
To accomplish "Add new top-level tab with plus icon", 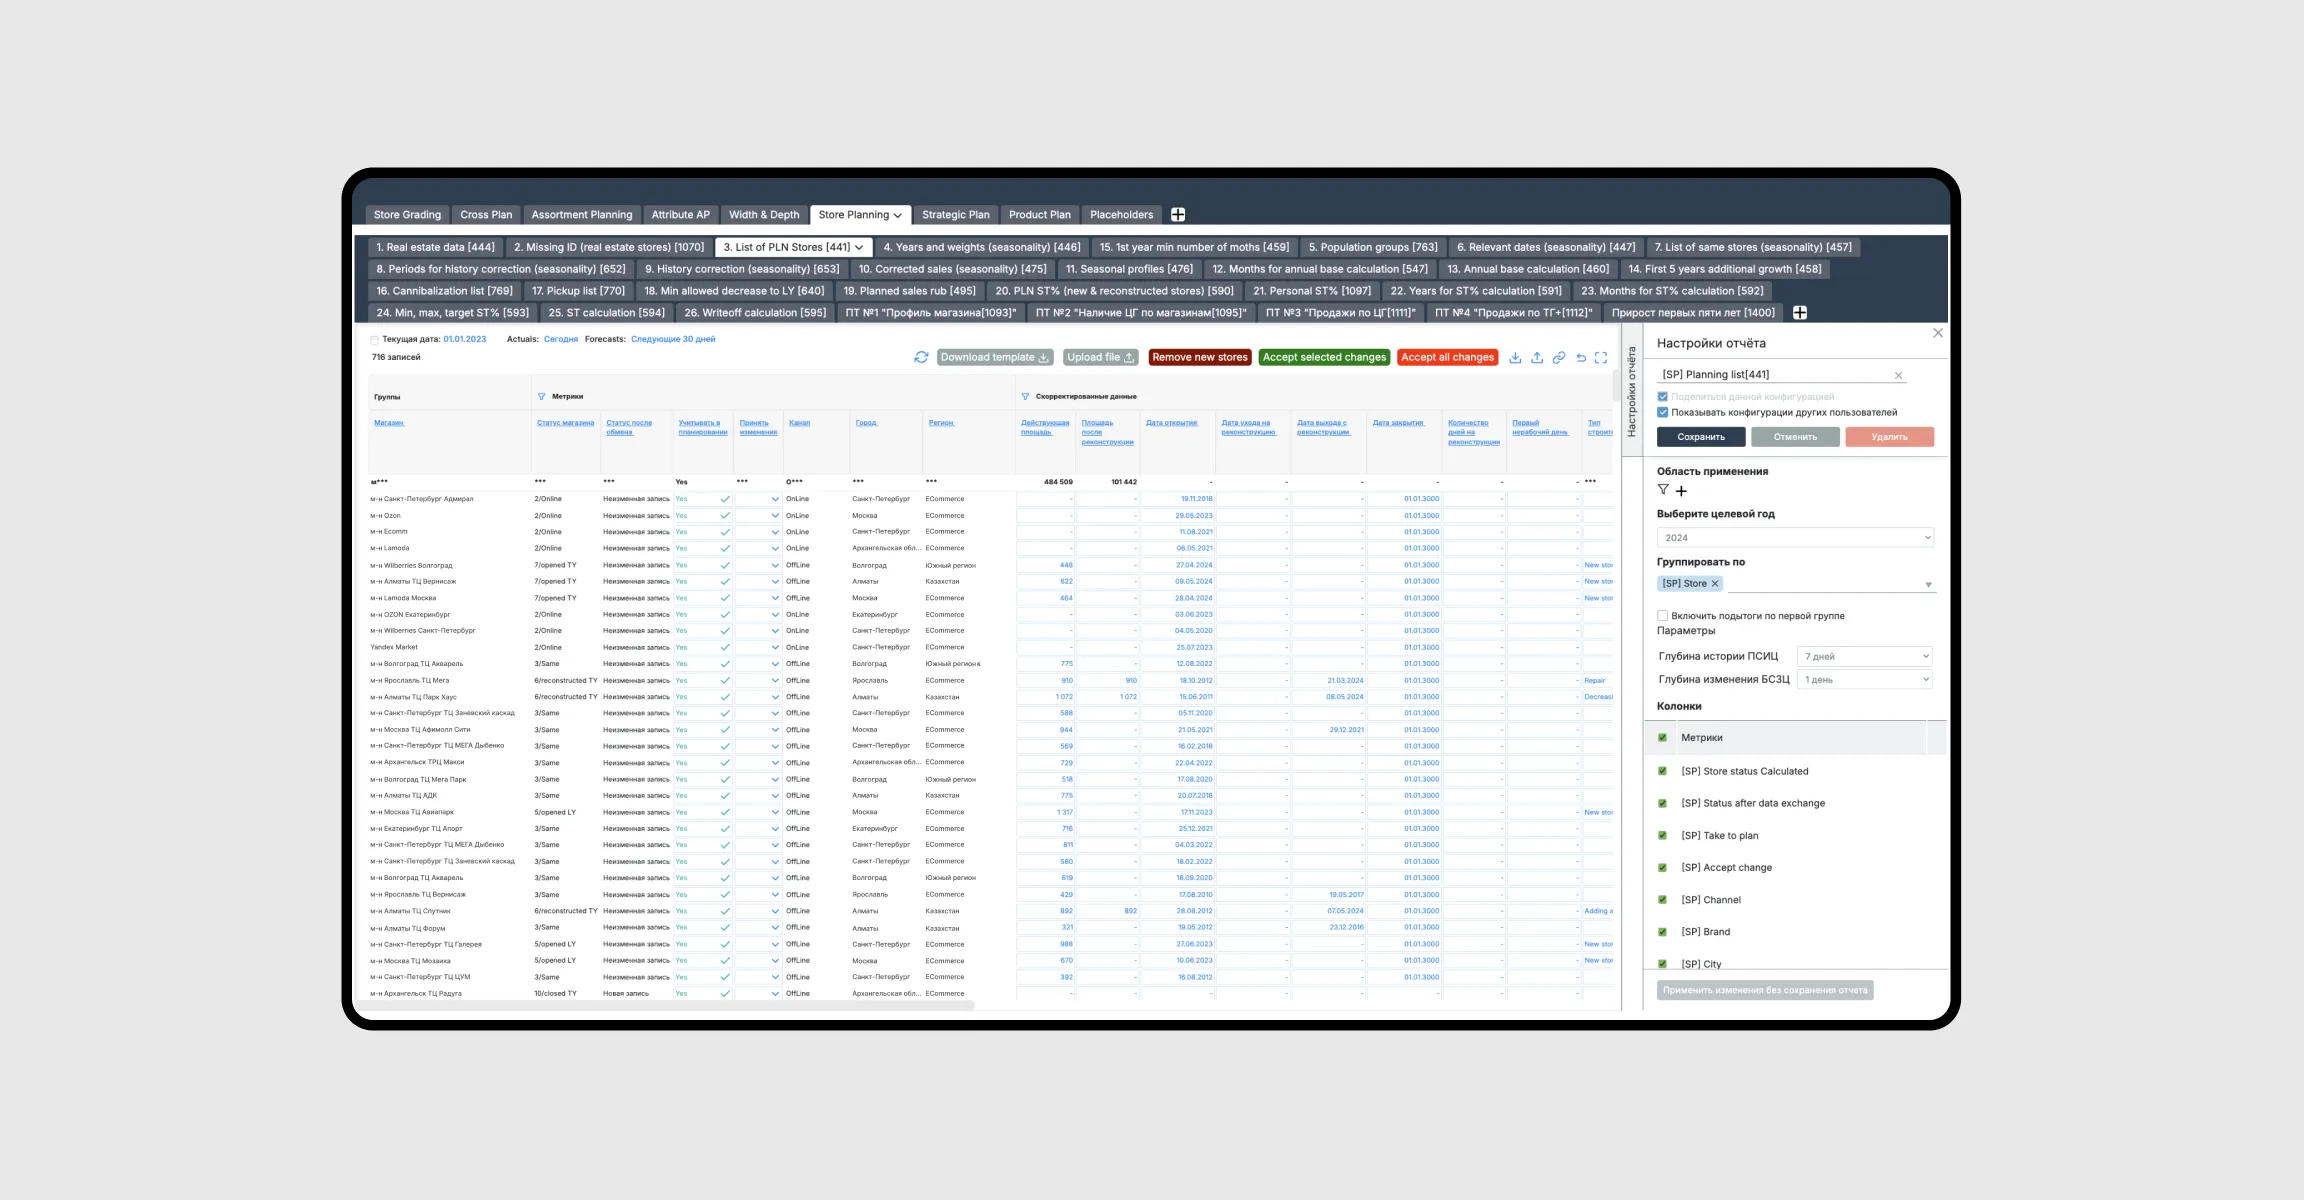I will [x=1178, y=215].
